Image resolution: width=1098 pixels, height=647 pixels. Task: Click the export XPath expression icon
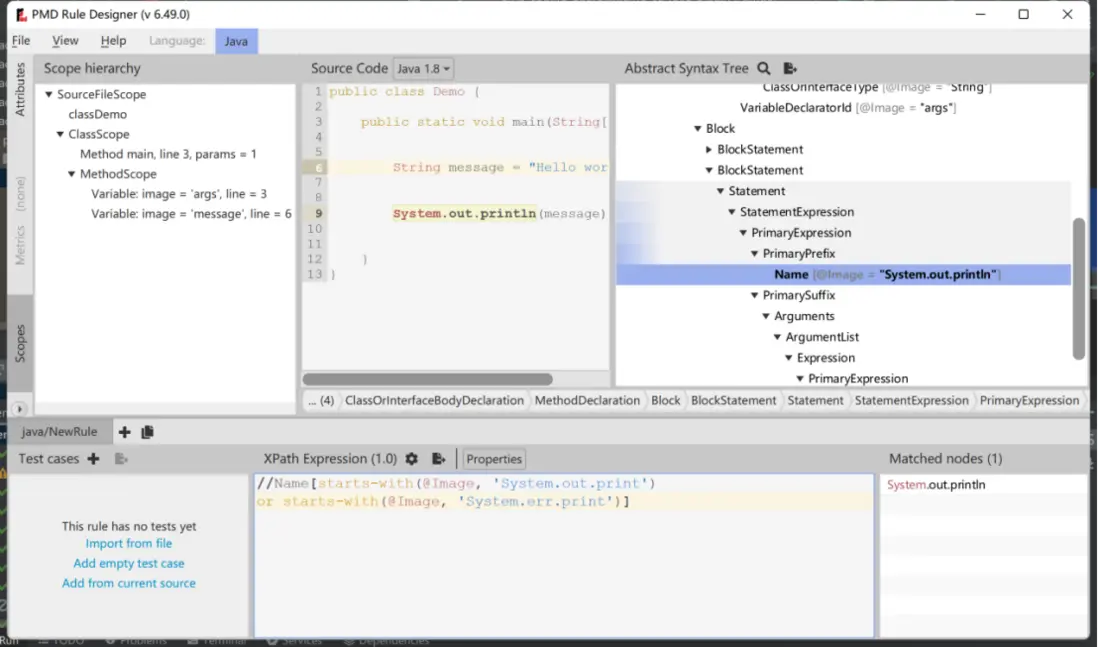pos(438,459)
